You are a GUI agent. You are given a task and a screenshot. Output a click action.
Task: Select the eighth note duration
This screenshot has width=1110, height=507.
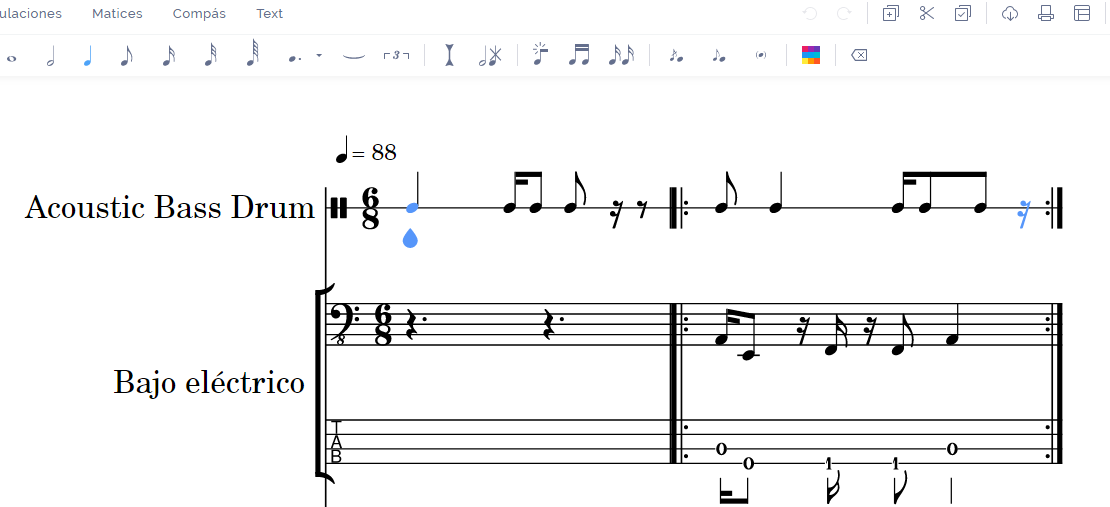126,56
